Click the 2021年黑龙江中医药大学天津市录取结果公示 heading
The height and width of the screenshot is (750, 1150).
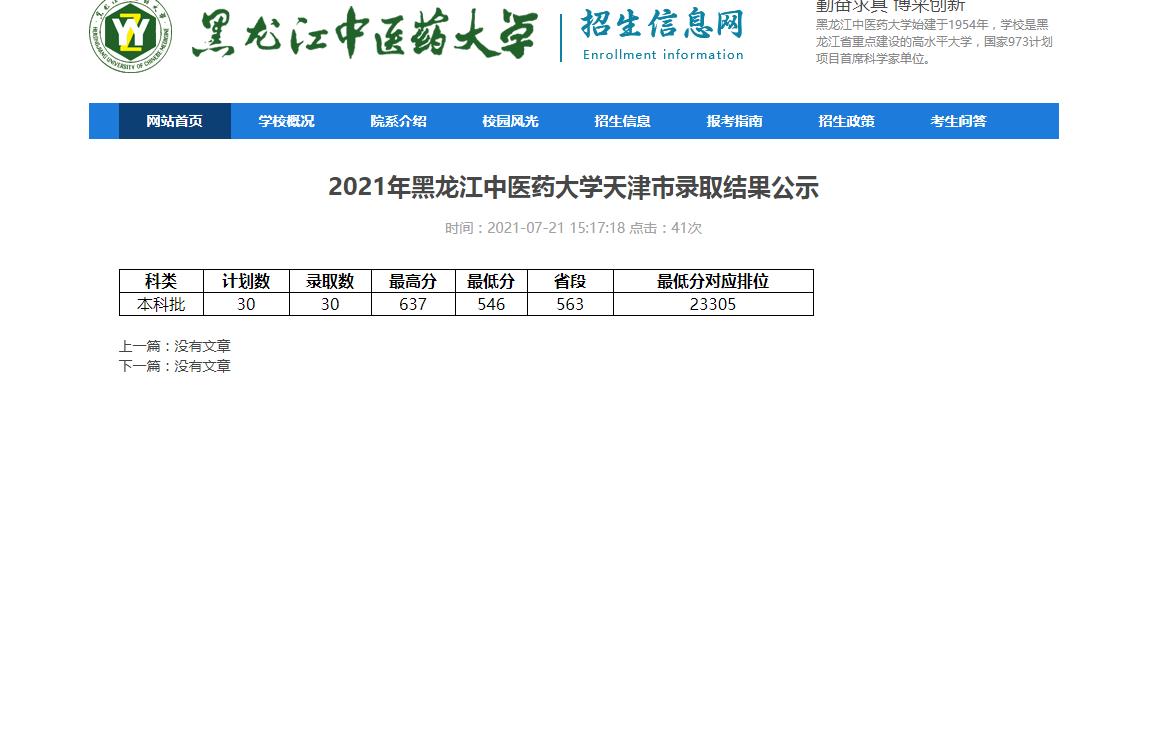(x=574, y=188)
